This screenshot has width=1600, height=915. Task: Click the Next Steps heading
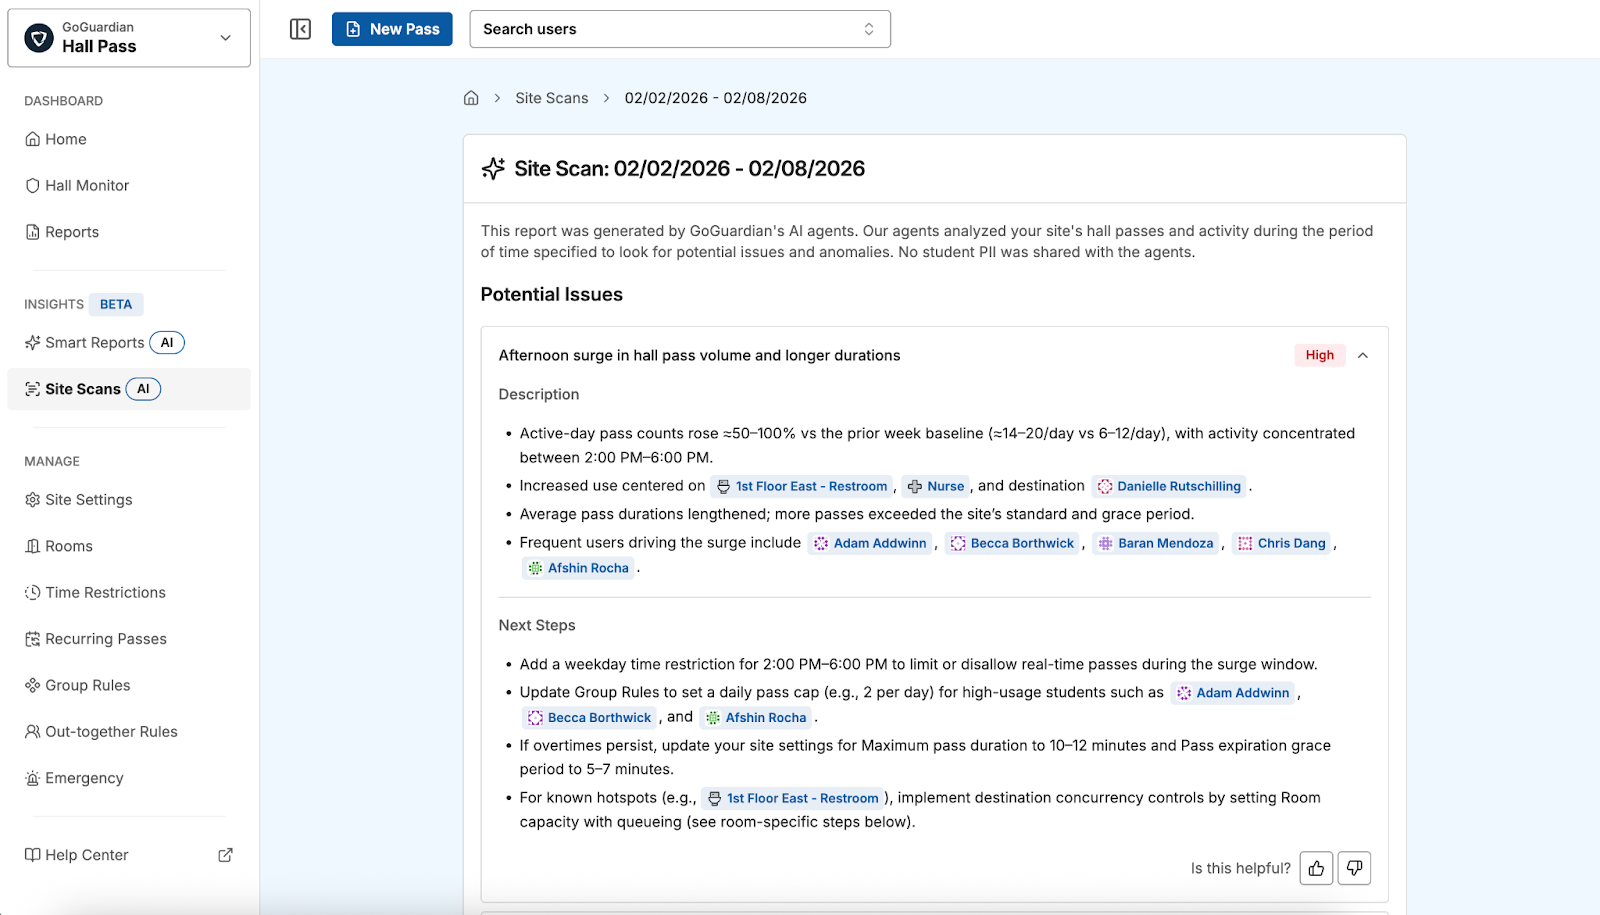coord(537,625)
